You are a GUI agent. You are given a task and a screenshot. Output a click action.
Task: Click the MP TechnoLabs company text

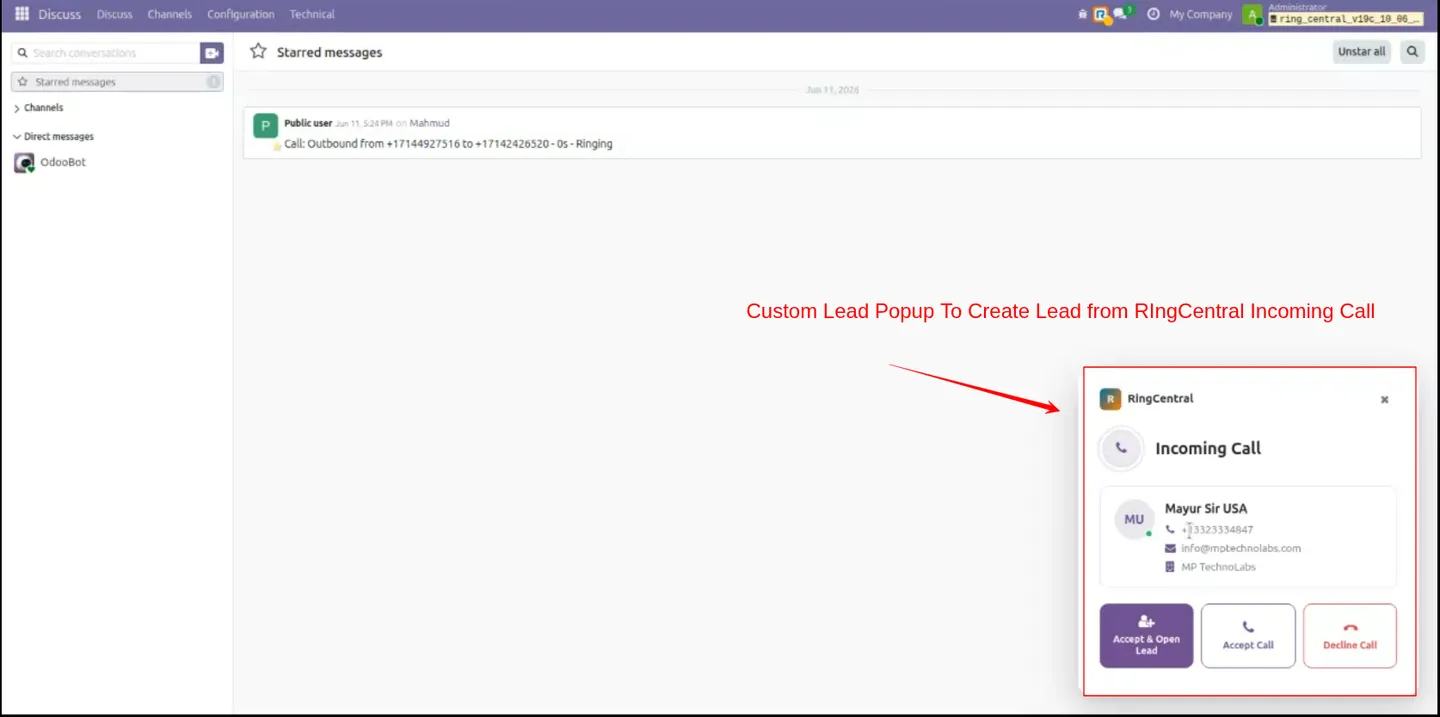(x=1218, y=567)
